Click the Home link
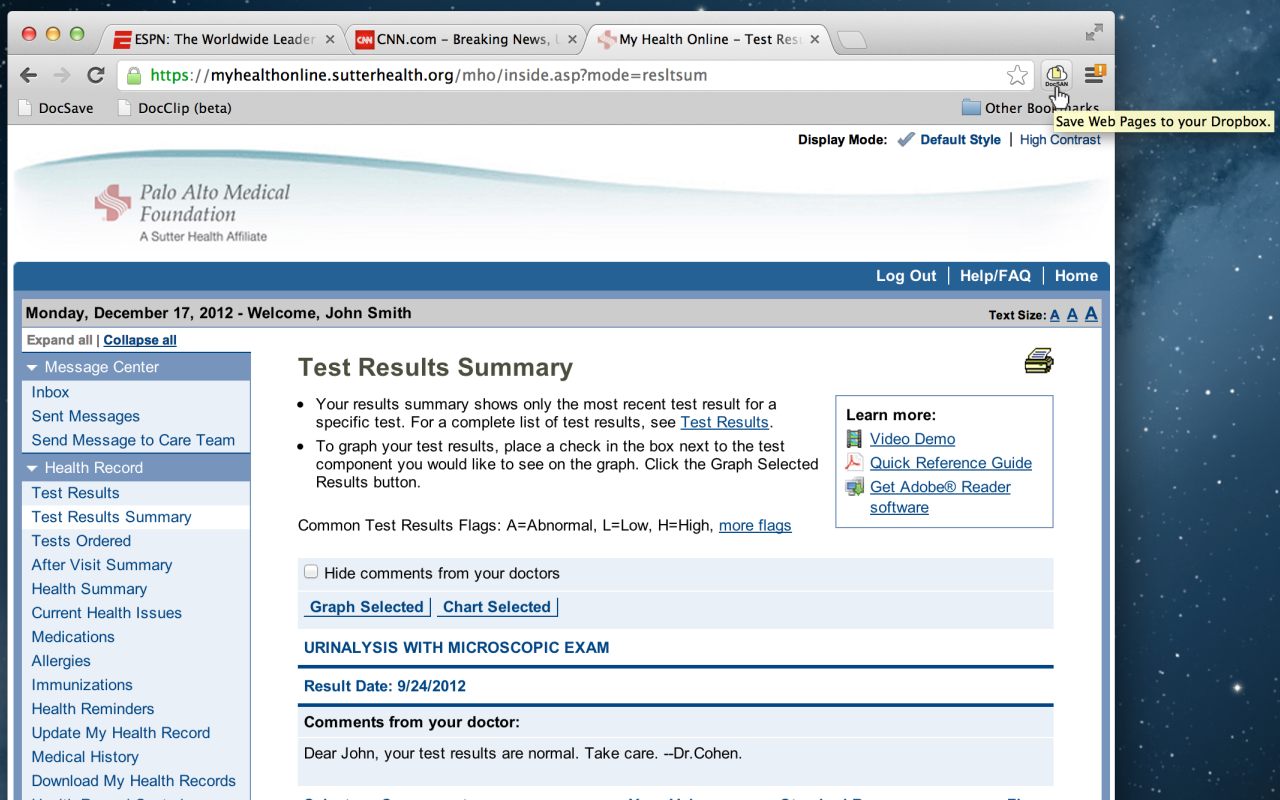The width and height of the screenshot is (1280, 800). tap(1076, 276)
